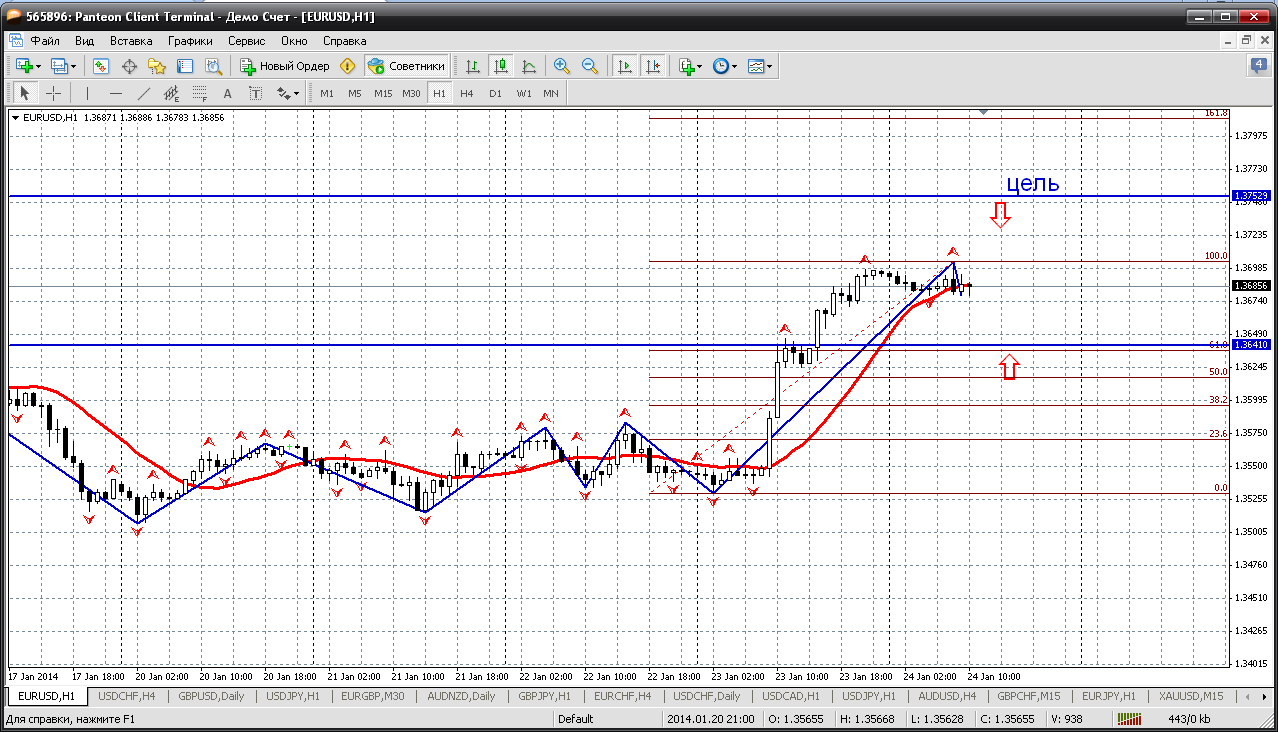The image size is (1278, 732).
Task: Click the zoom in magnifier icon
Action: (562, 66)
